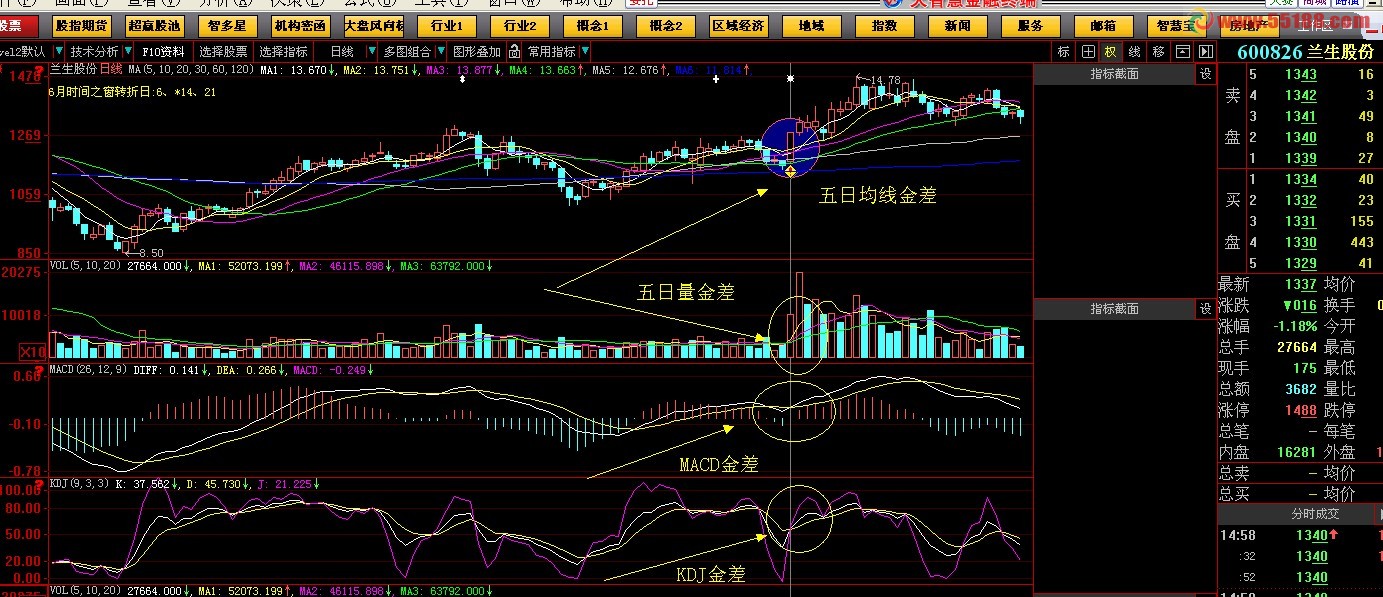This screenshot has height=597, width=1383.
Task: Open the 区域经济 category
Action: (739, 25)
